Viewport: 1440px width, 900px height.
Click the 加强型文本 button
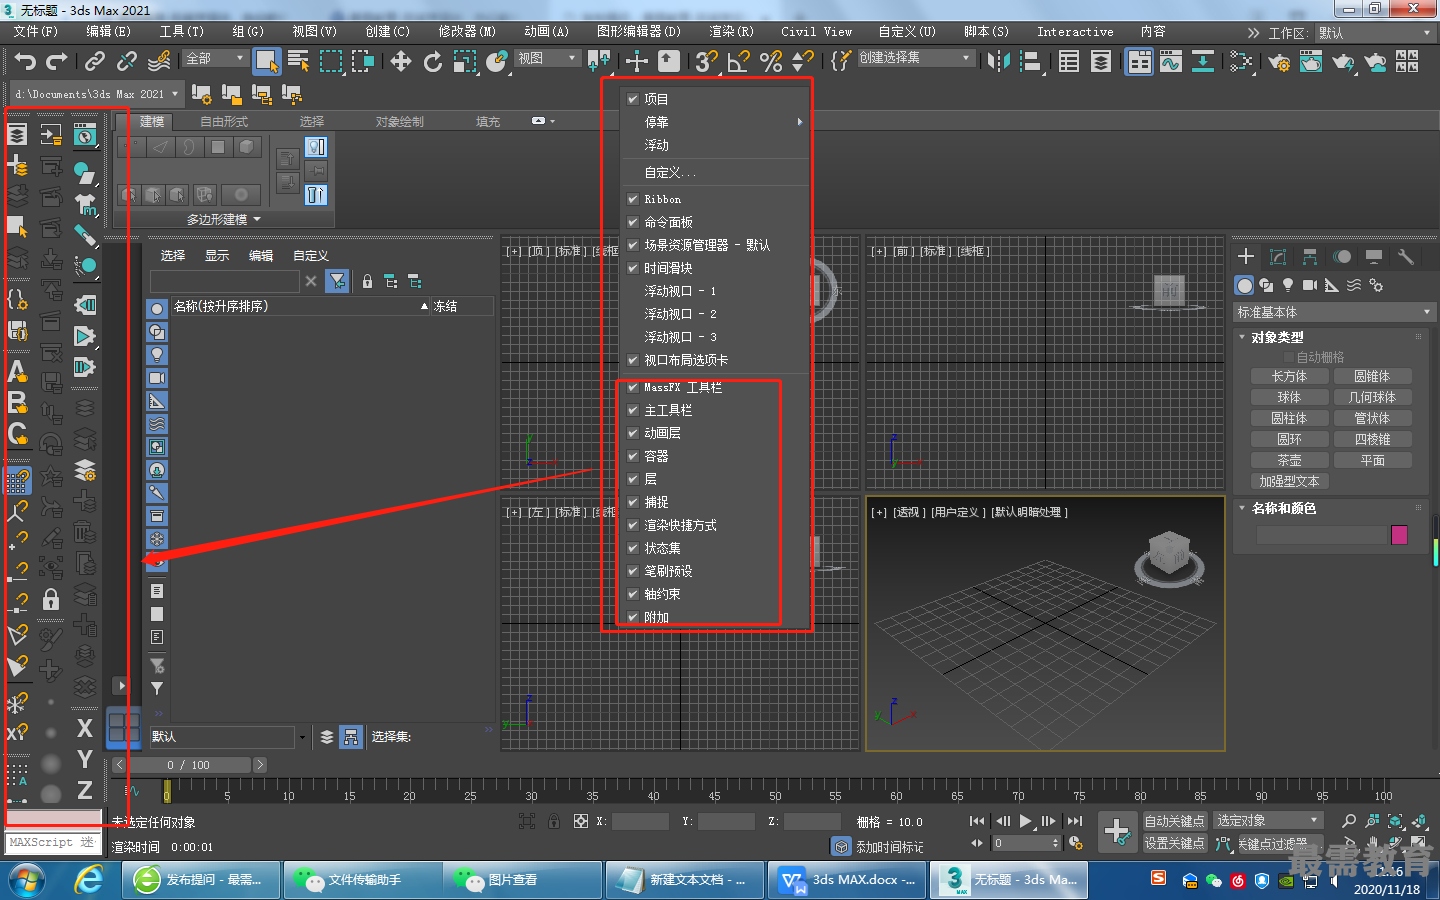1290,481
